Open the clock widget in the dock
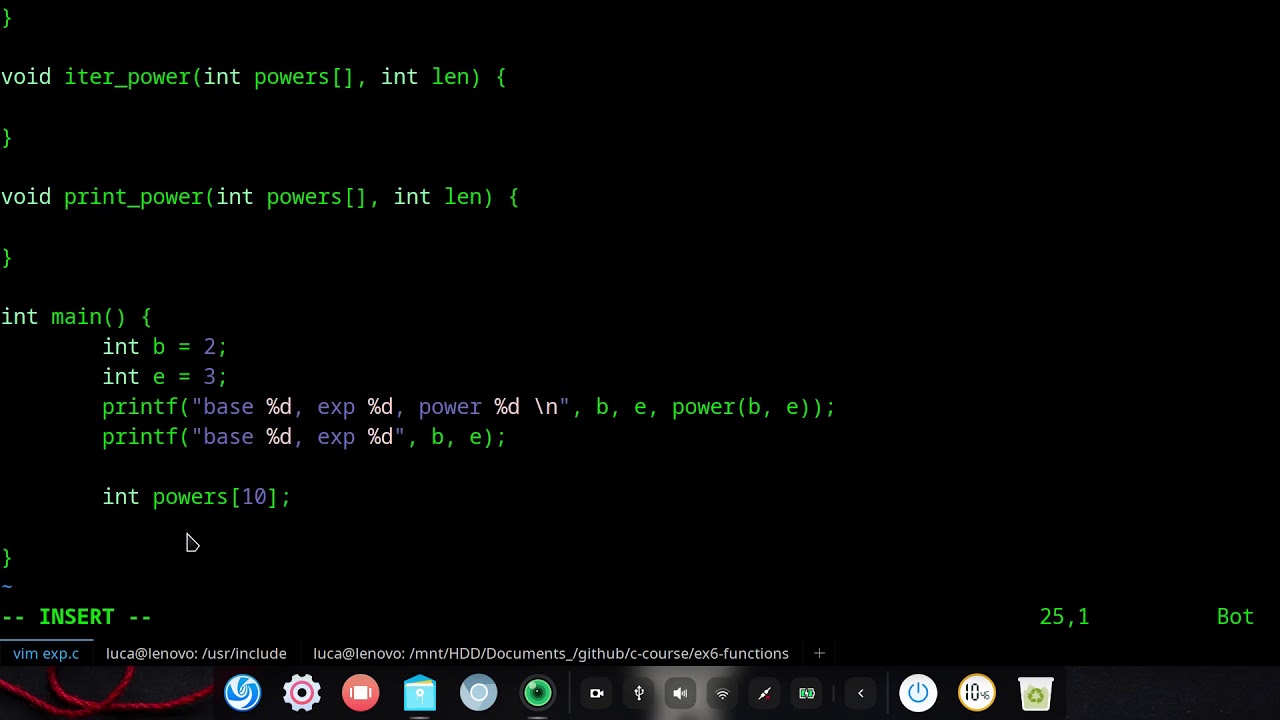The width and height of the screenshot is (1280, 720). tap(977, 693)
